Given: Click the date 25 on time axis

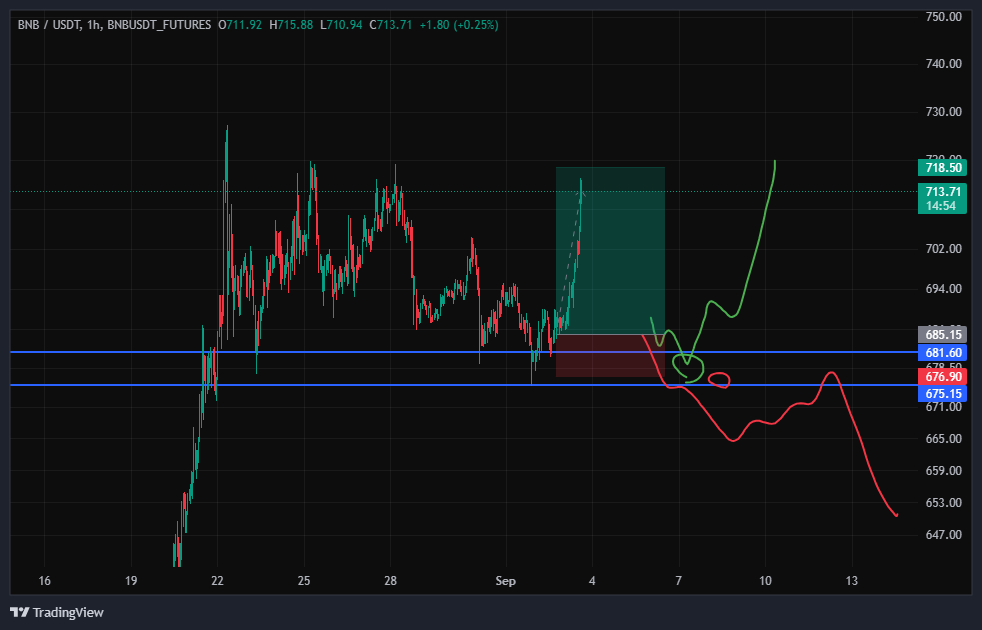Looking at the screenshot, I should click(x=304, y=581).
